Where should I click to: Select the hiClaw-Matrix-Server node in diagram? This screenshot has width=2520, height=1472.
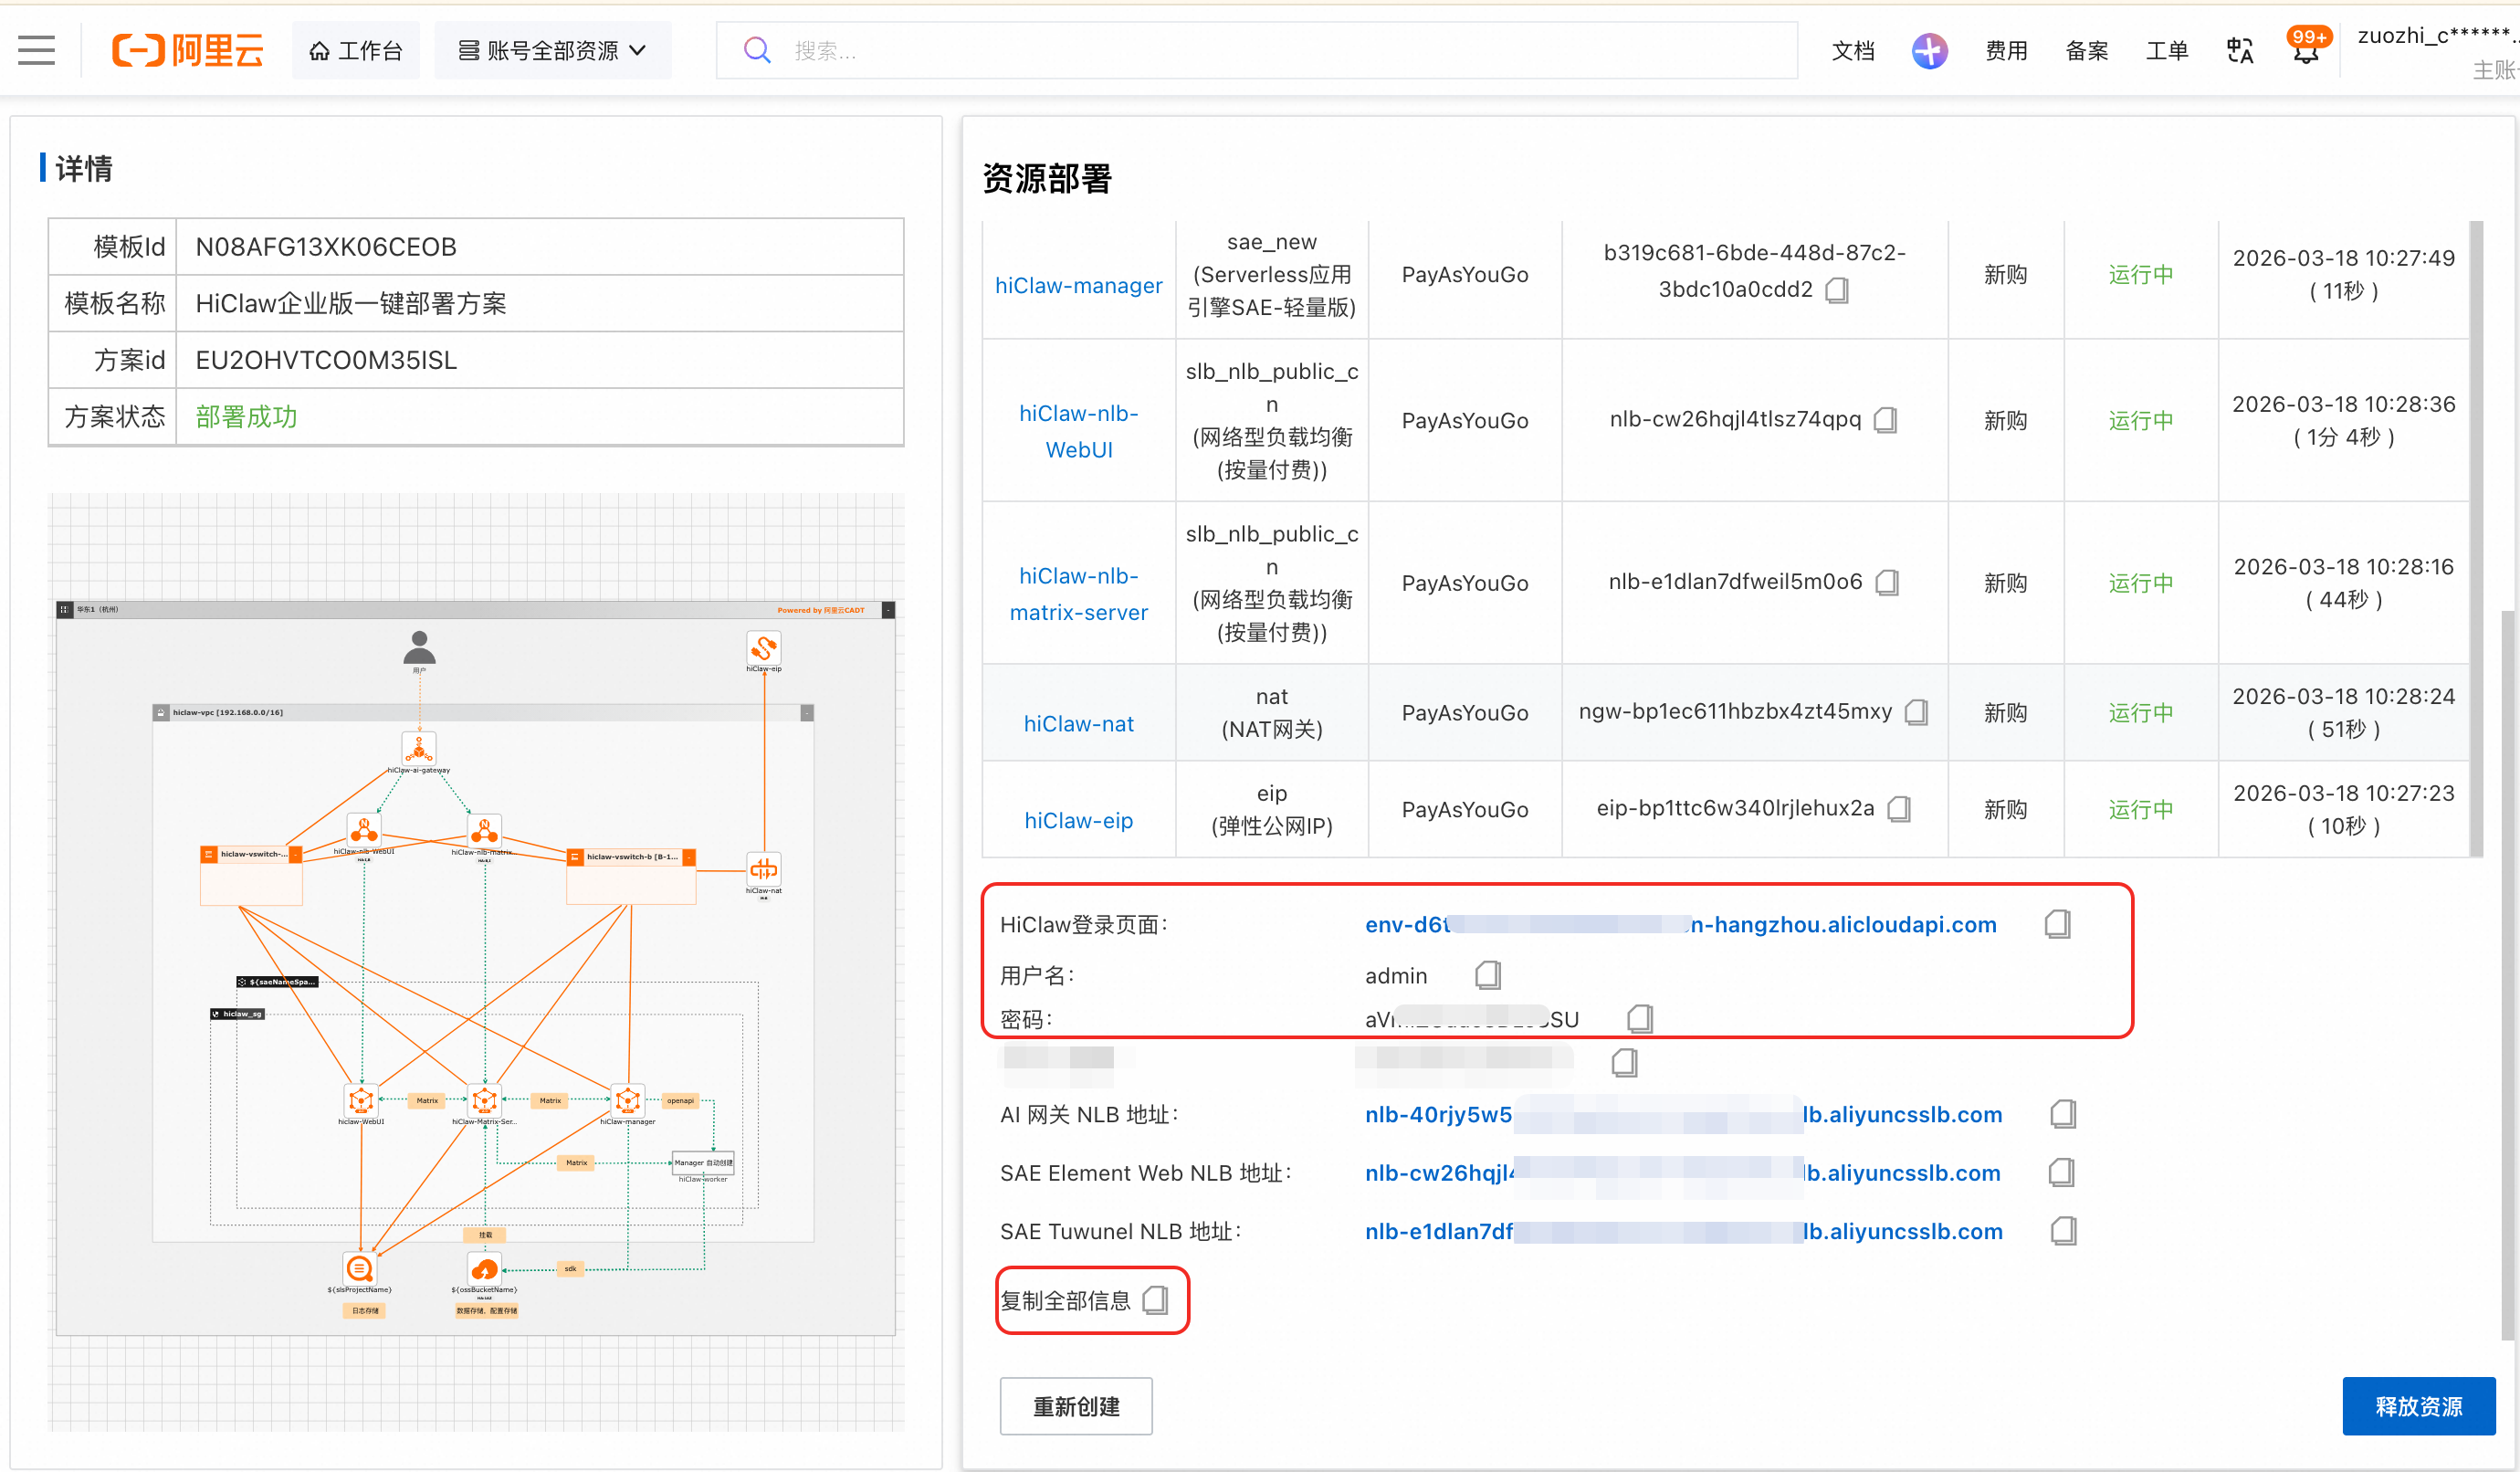[485, 1100]
